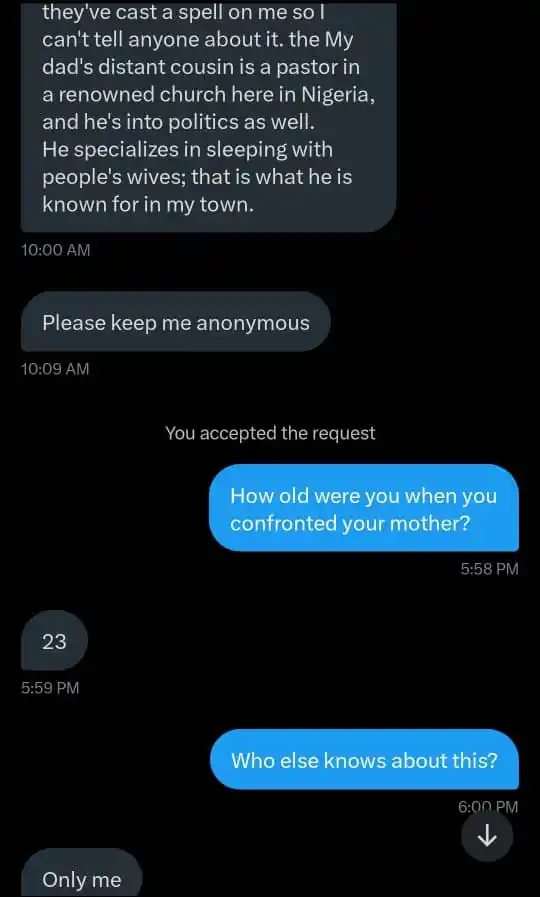This screenshot has width=540, height=897.
Task: Select the 'Who else knows about this?' message
Action: 364,760
